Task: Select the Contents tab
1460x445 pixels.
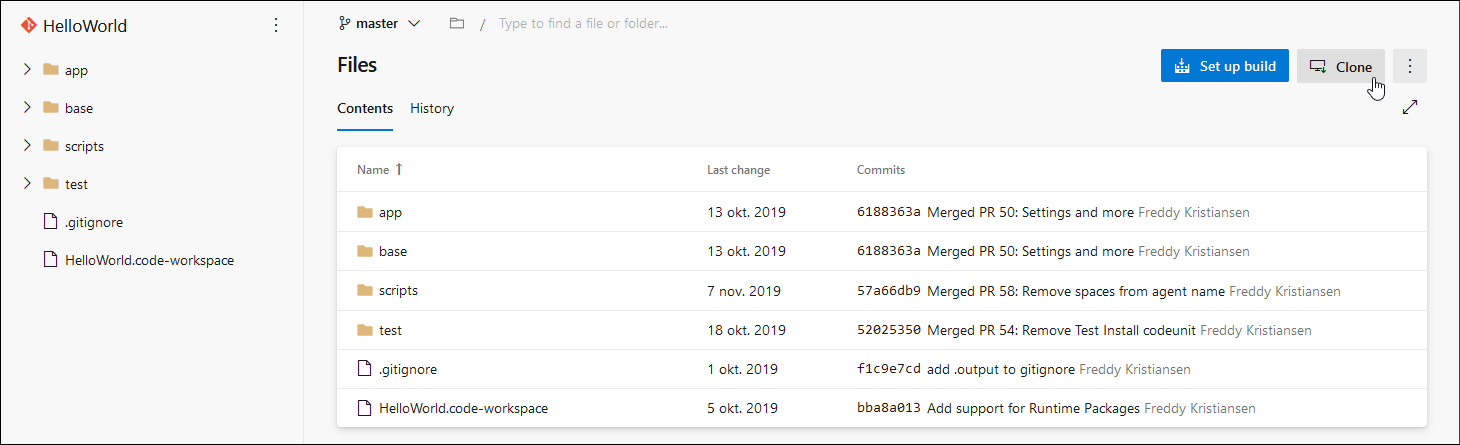Action: pos(365,108)
